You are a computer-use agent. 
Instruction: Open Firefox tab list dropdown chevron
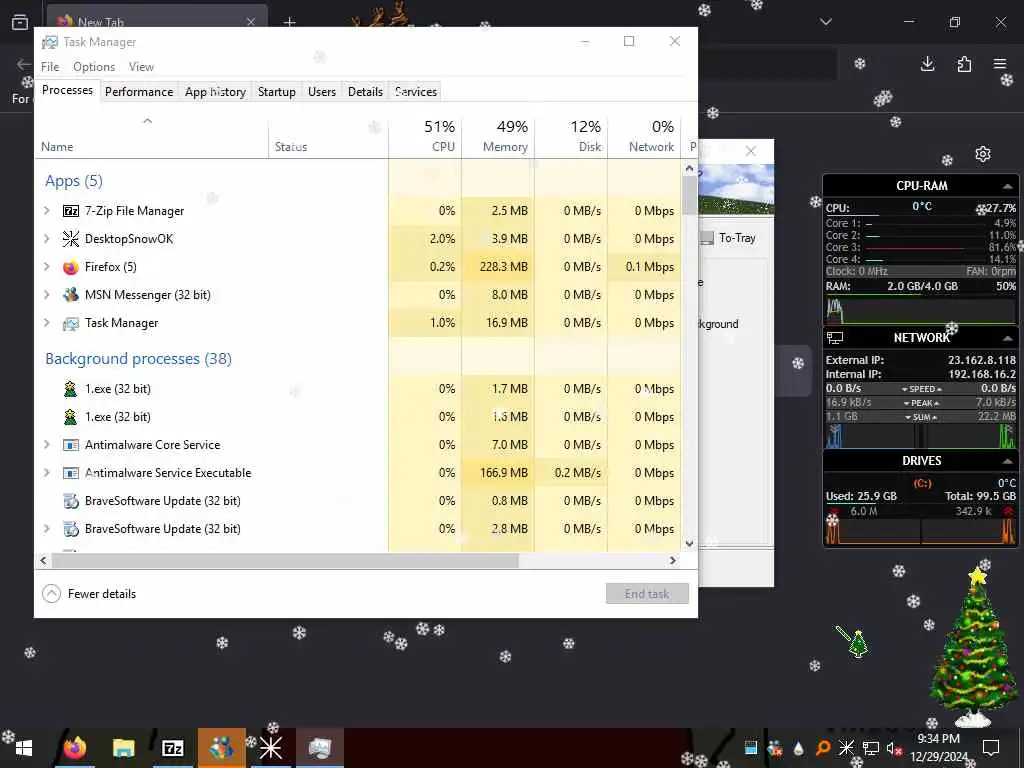pyautogui.click(x=826, y=22)
